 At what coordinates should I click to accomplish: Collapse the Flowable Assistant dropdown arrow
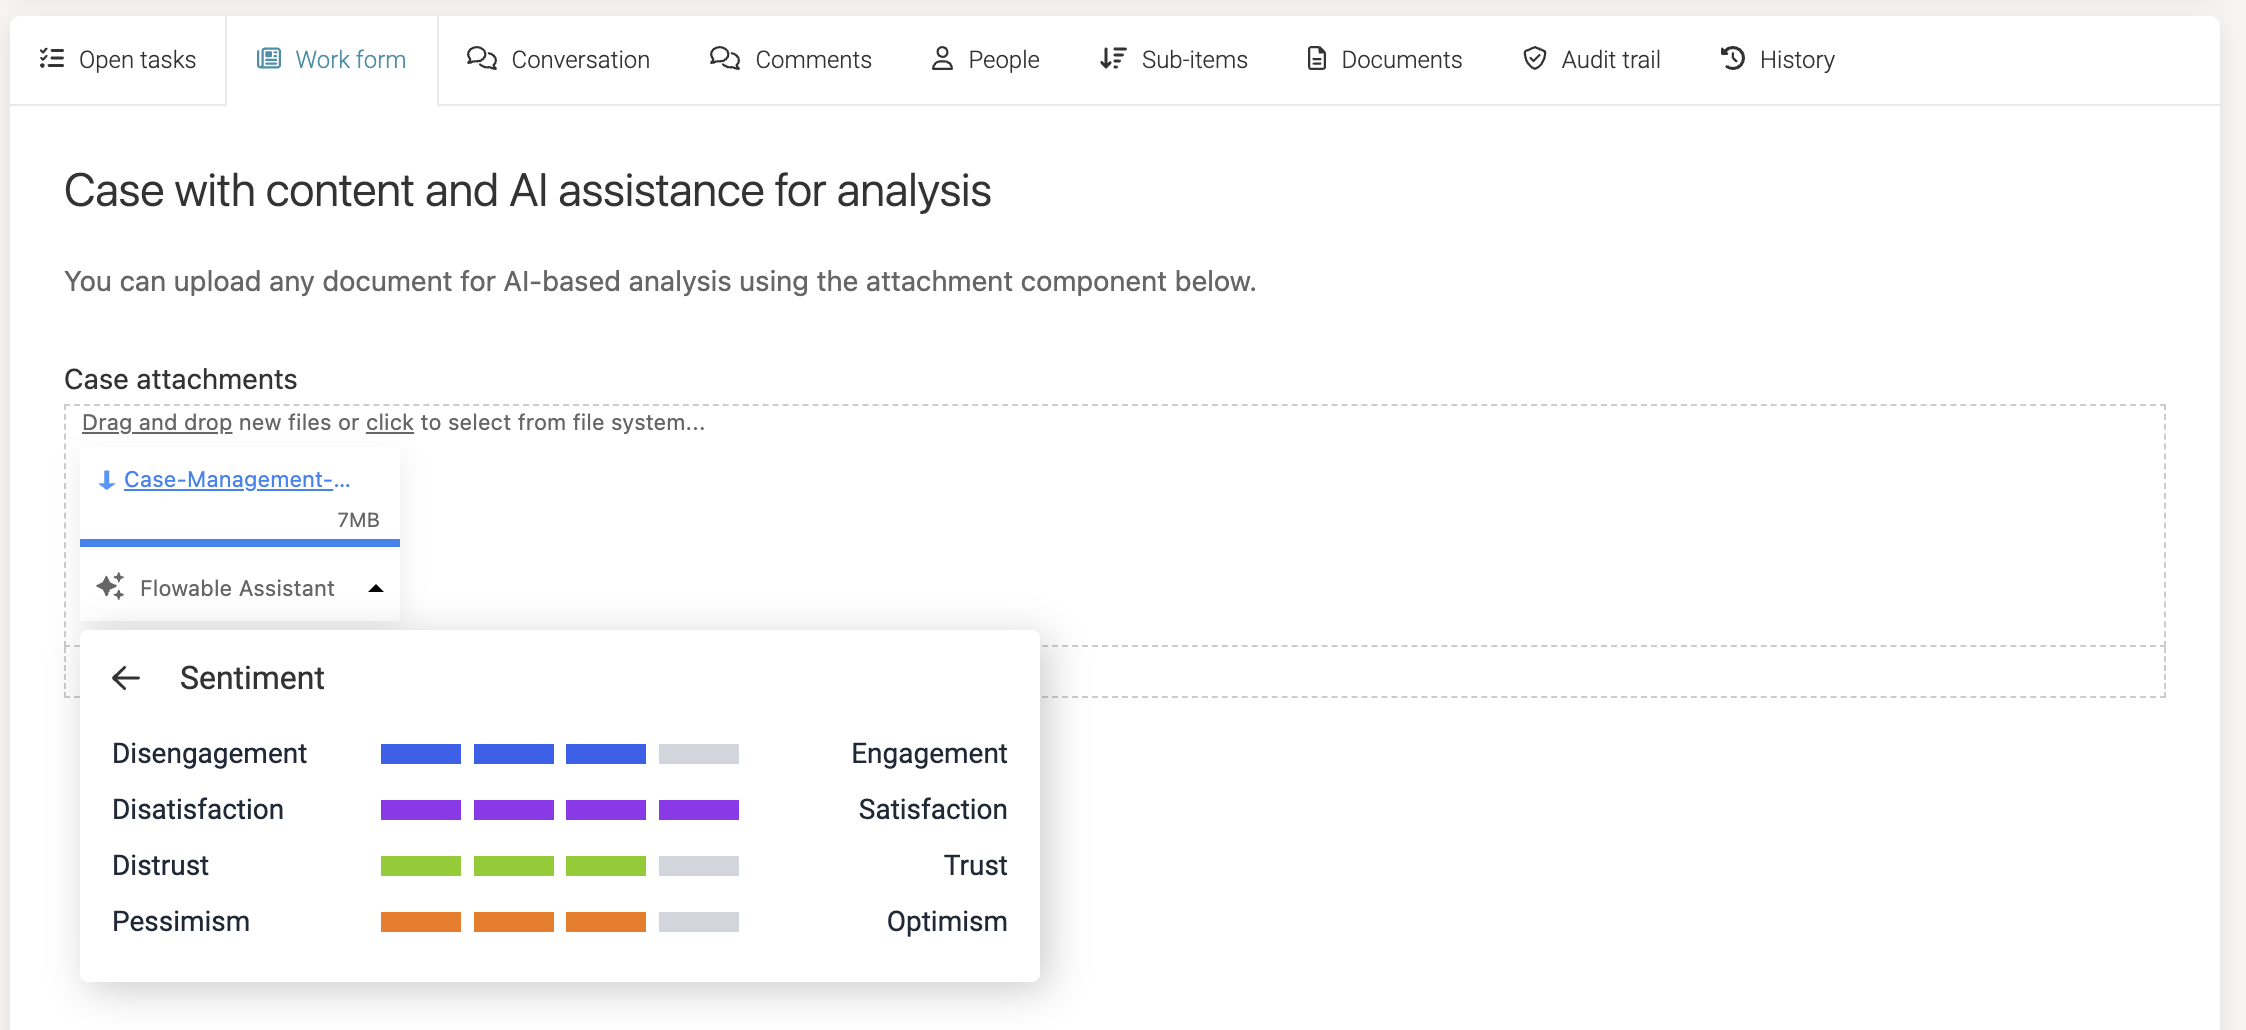376,588
